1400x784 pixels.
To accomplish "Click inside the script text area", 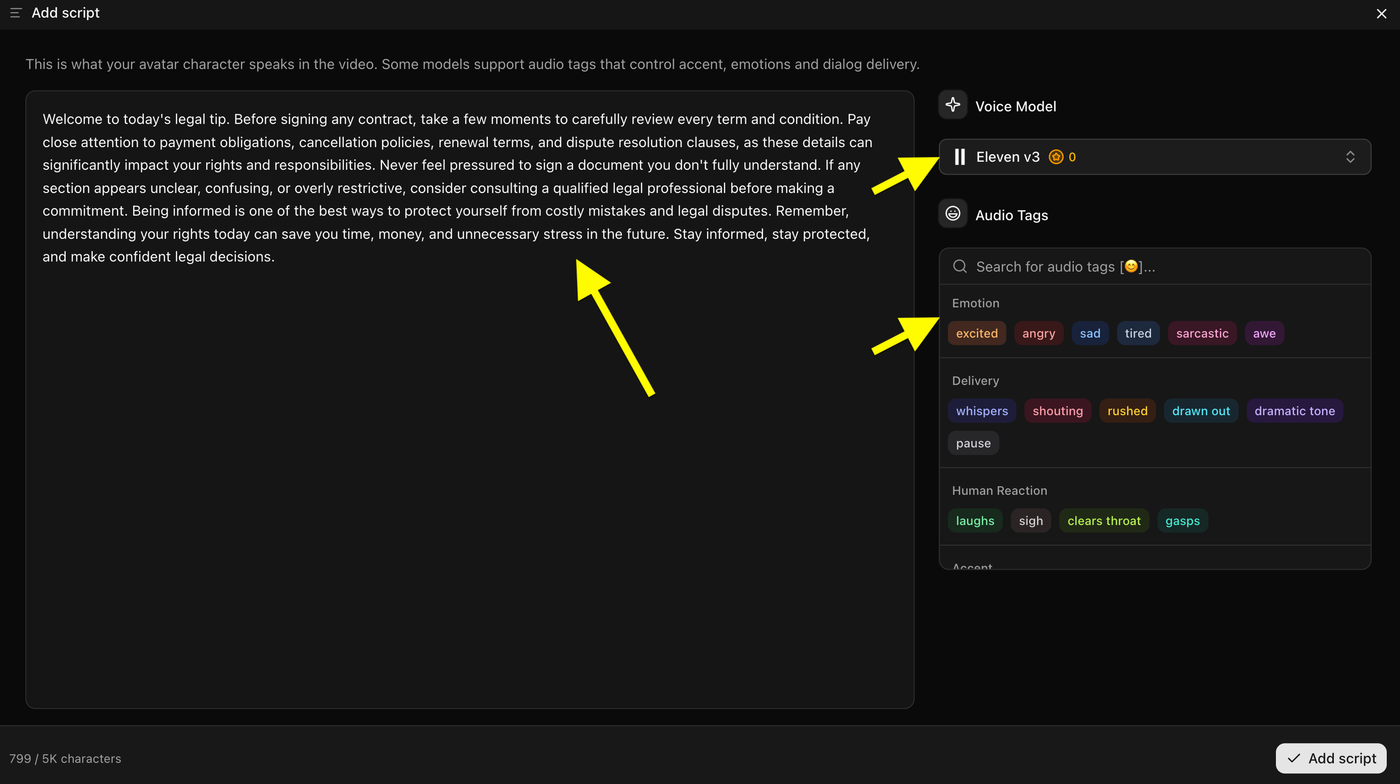I will 470,400.
